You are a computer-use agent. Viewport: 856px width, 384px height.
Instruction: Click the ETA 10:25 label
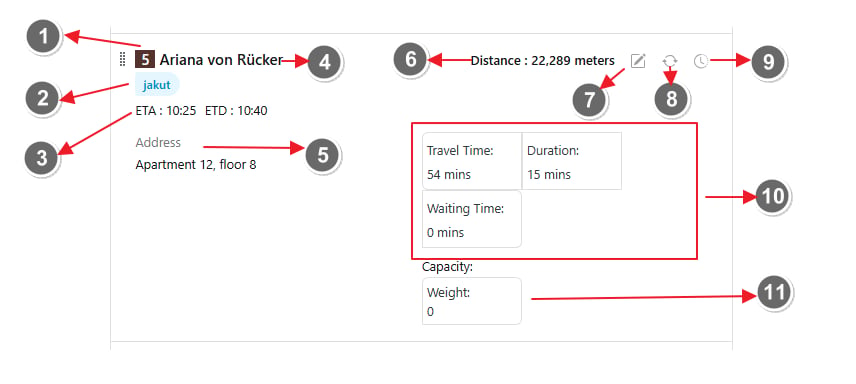166,111
